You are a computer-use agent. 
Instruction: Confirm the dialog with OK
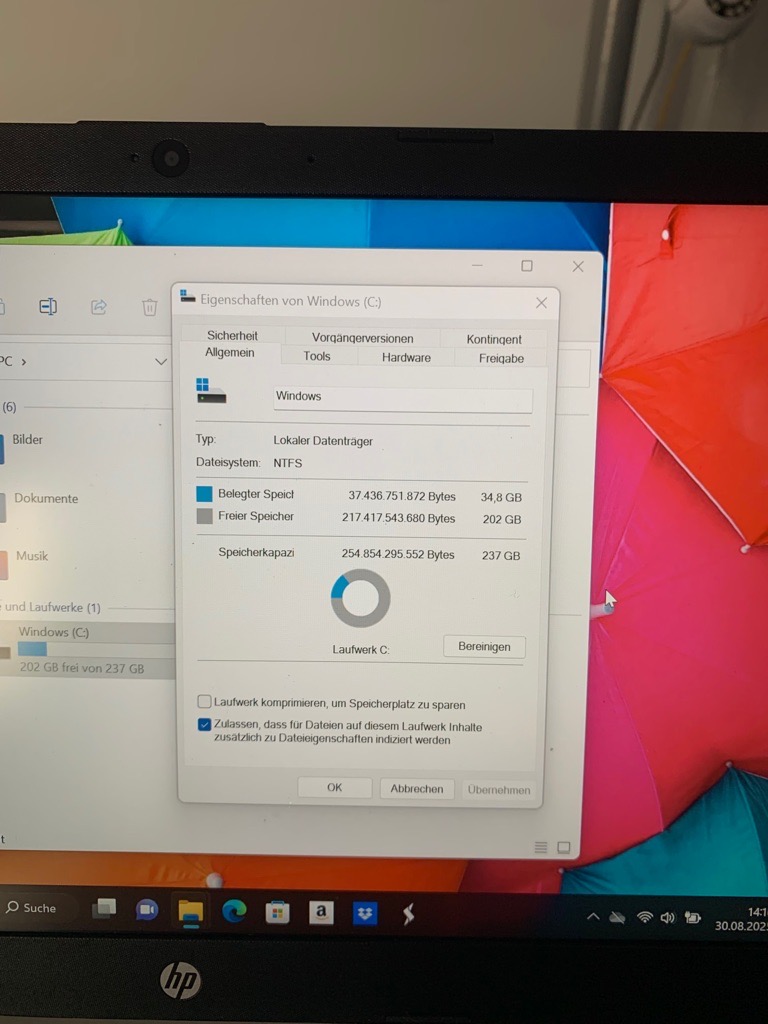(334, 788)
